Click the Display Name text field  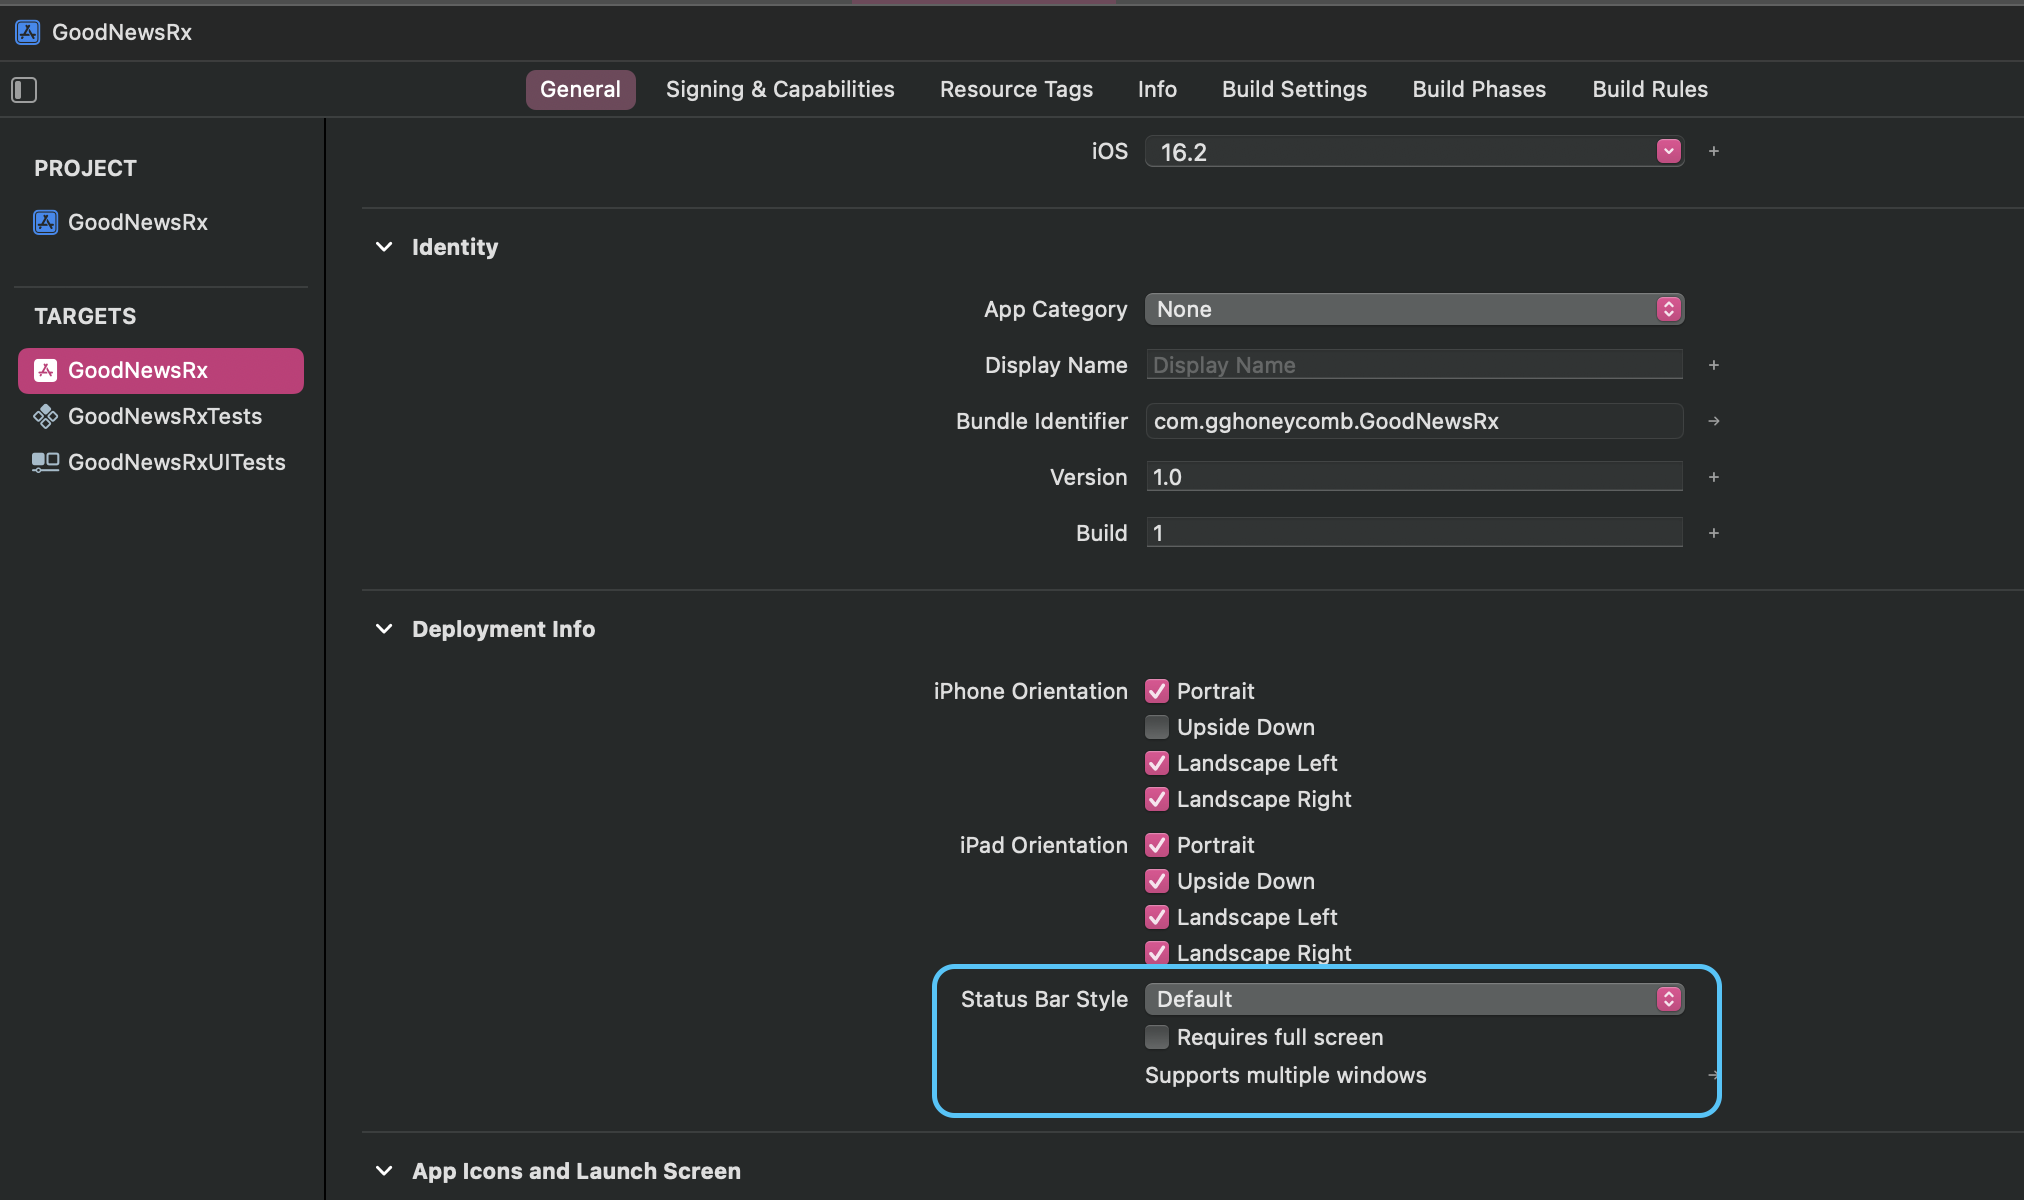(x=1414, y=365)
